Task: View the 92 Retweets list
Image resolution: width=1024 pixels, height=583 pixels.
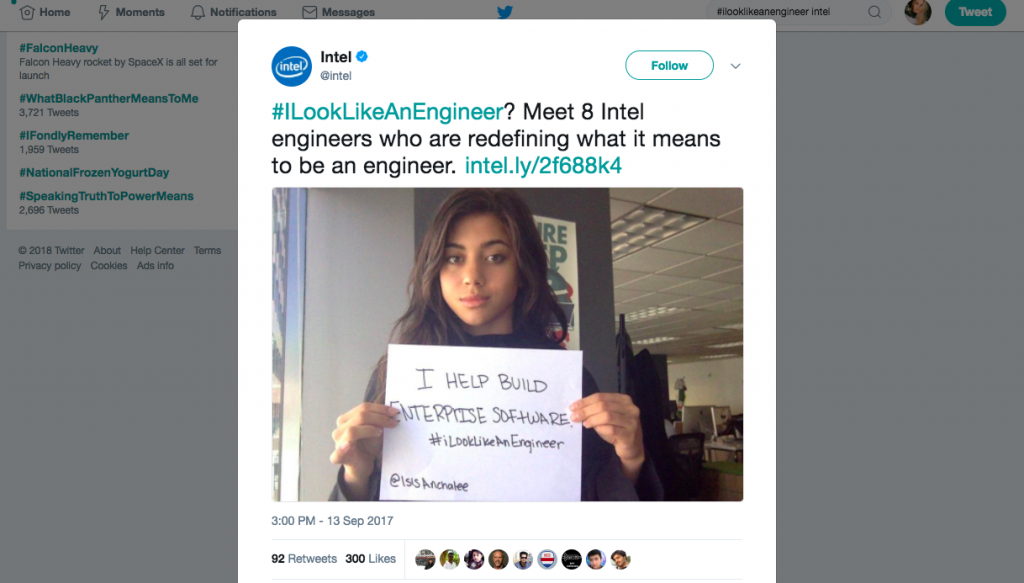Action: point(304,559)
